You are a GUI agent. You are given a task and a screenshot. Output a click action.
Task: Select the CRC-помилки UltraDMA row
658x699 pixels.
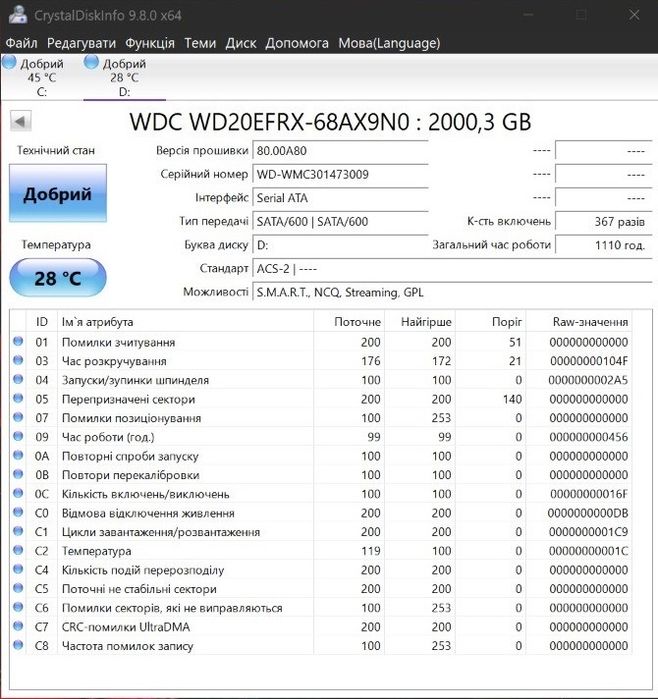click(321, 626)
